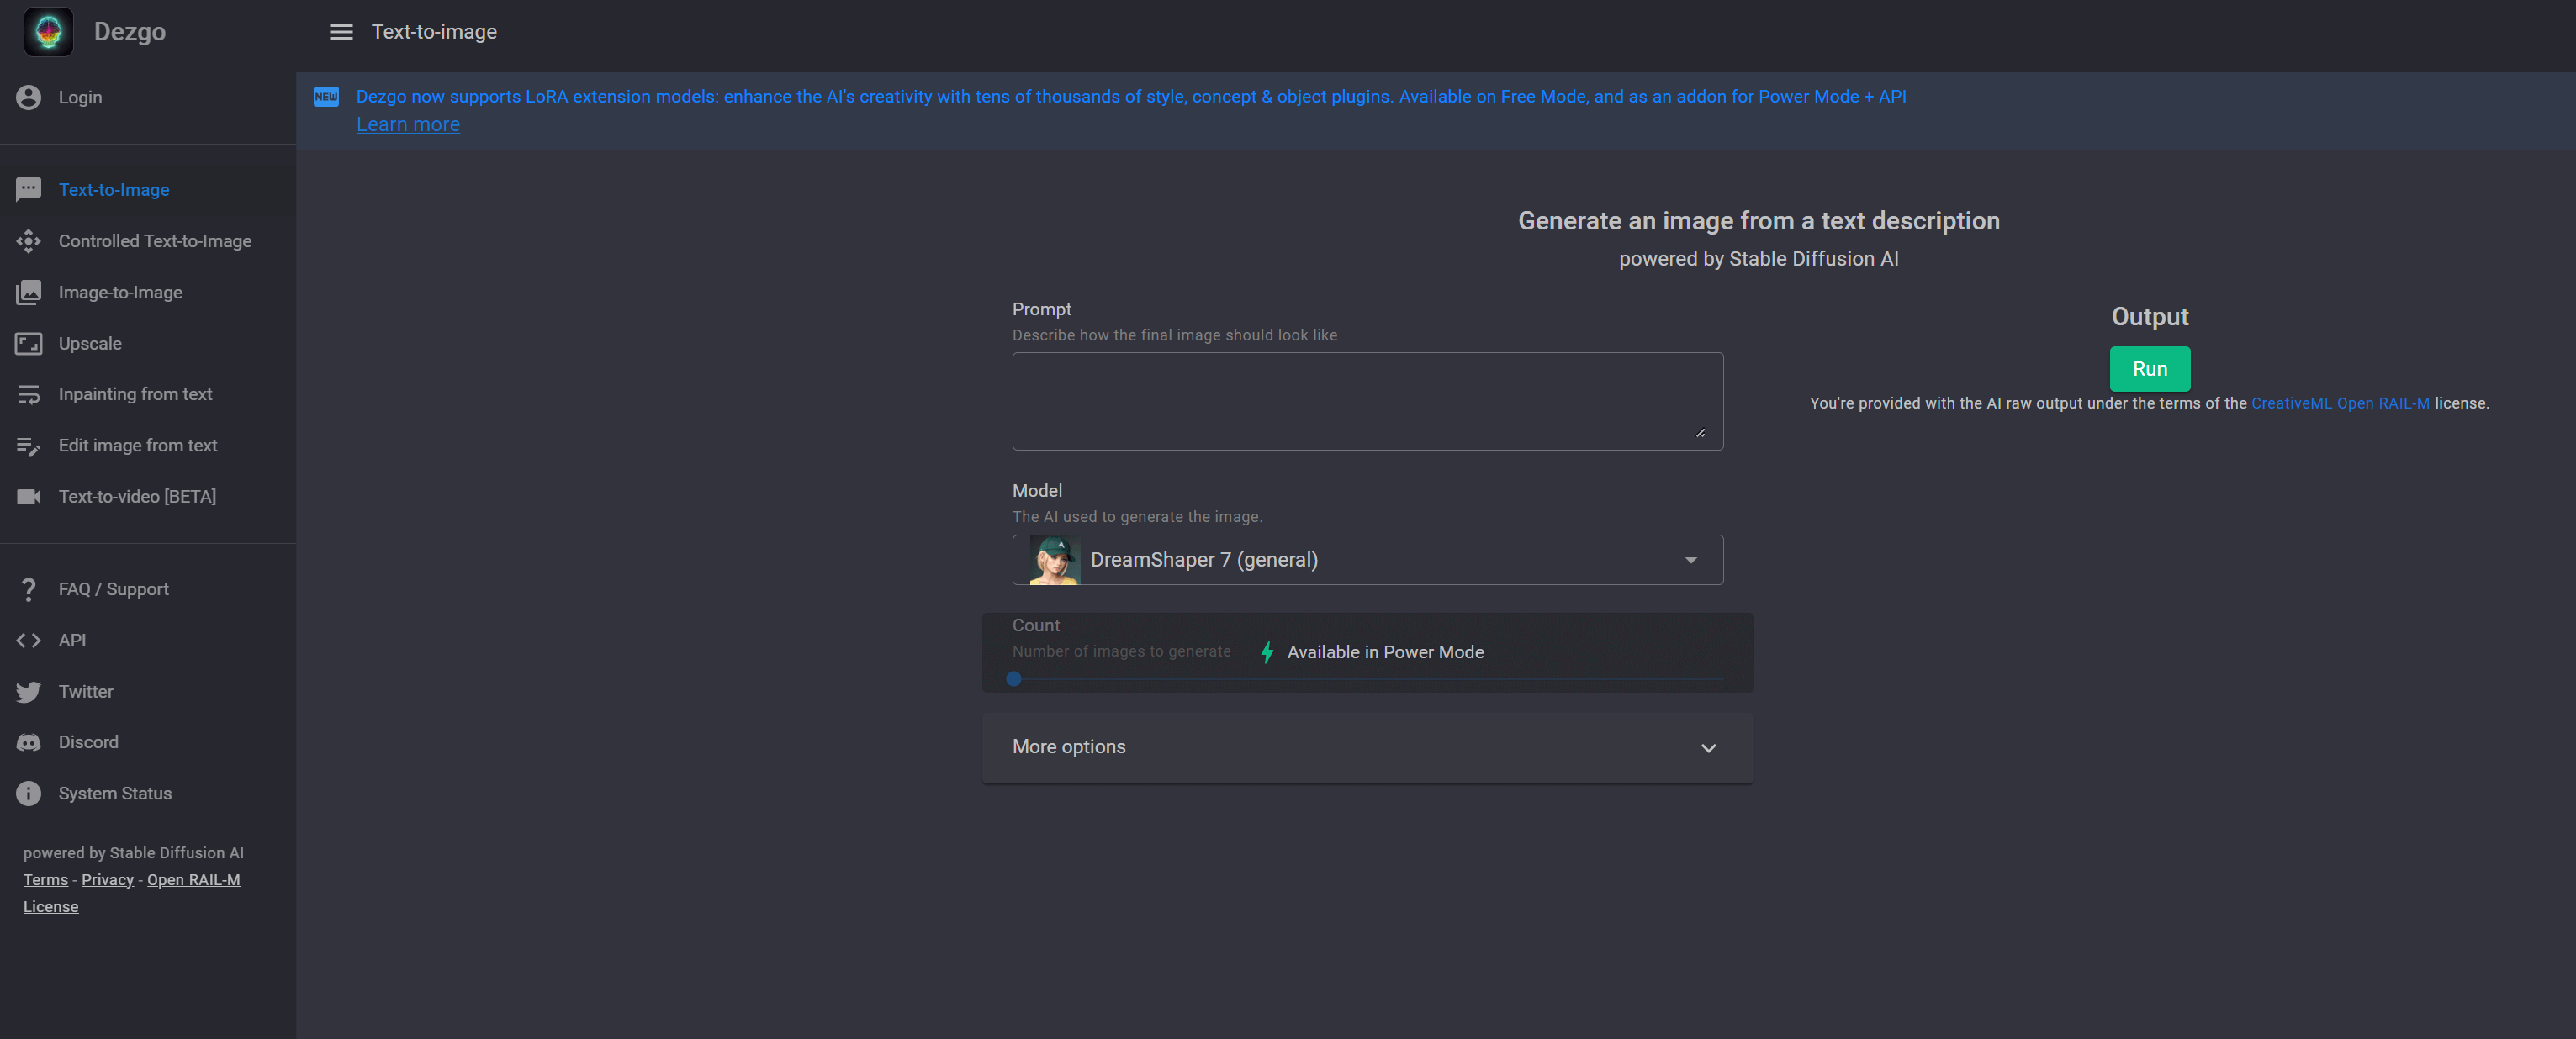Click the Upscale frame icon

coord(29,343)
